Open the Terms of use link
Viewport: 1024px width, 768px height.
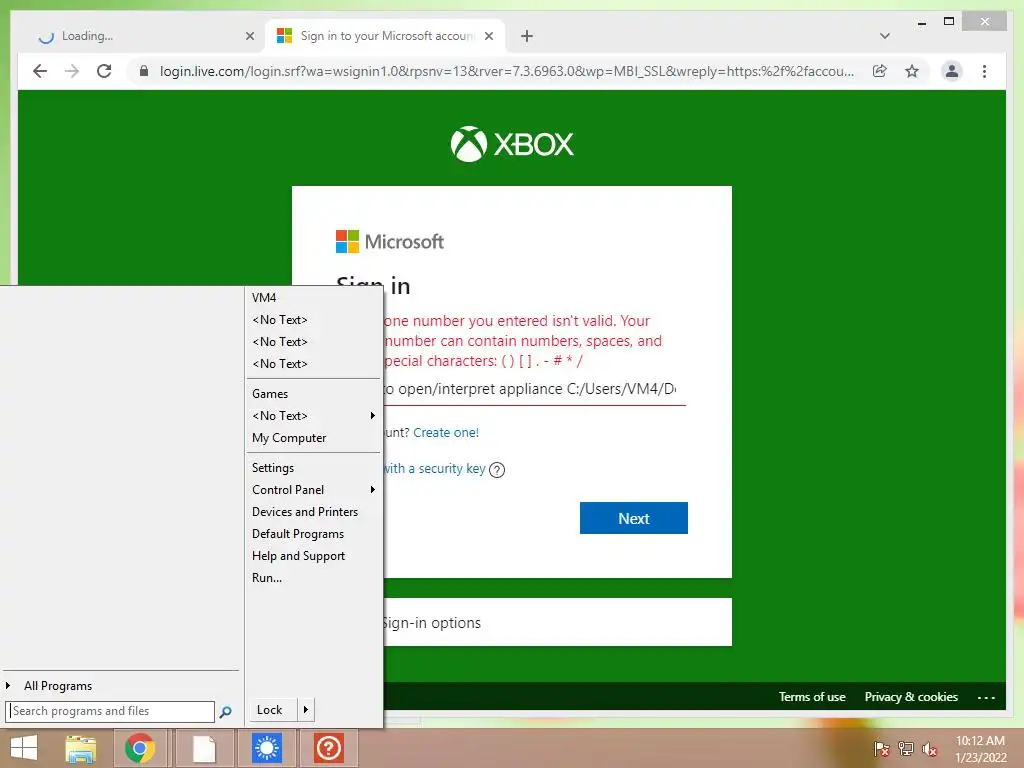(x=812, y=697)
